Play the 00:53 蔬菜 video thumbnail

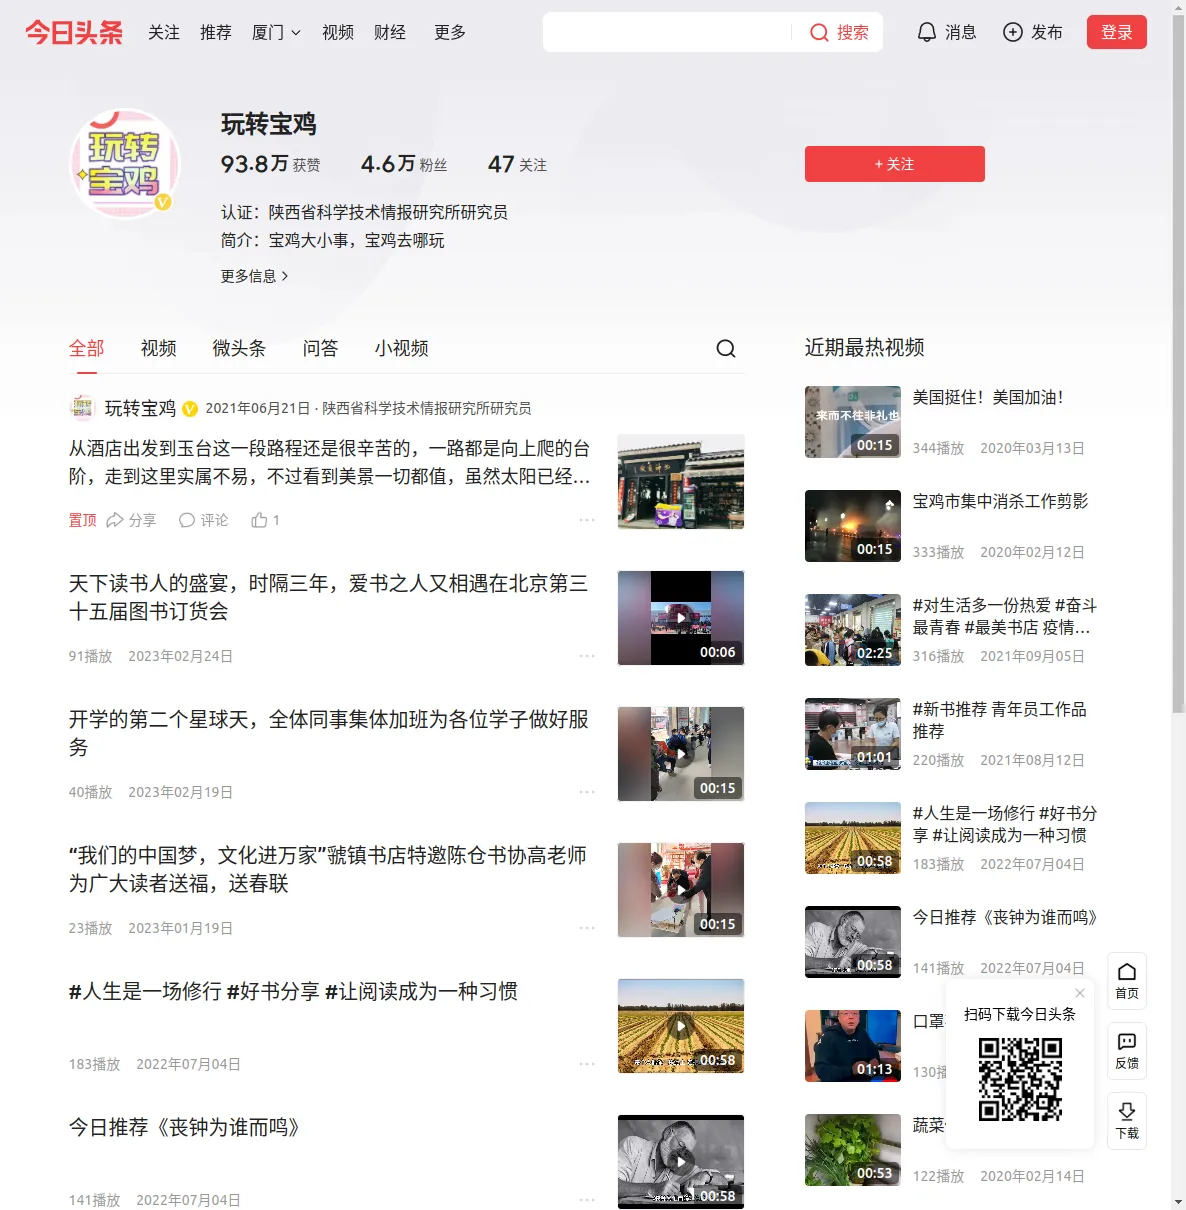853,1150
